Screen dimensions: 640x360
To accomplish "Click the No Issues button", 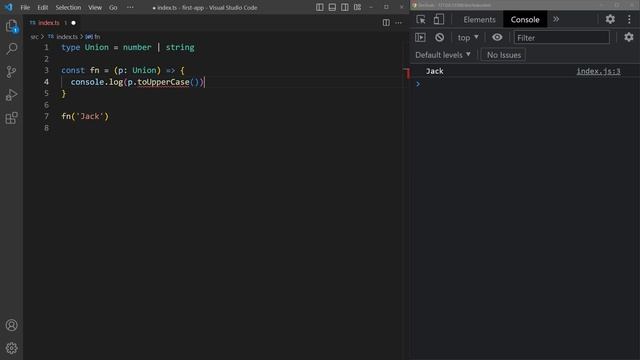I will pyautogui.click(x=504, y=55).
